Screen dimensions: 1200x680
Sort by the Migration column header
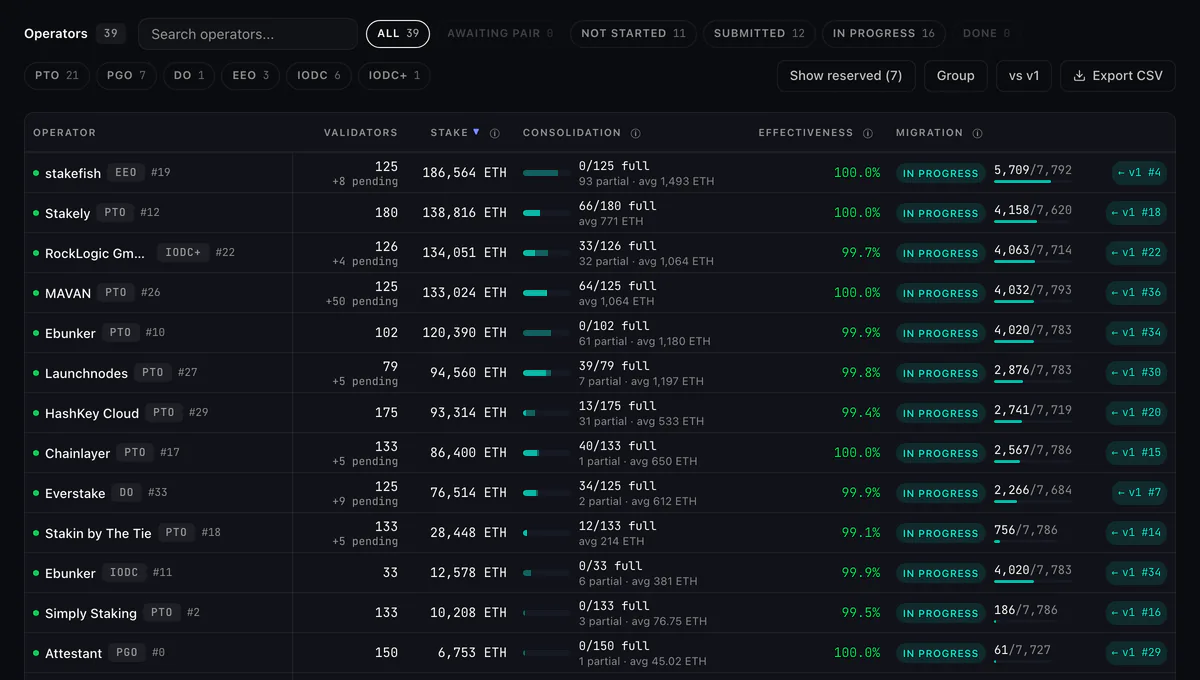tap(929, 133)
